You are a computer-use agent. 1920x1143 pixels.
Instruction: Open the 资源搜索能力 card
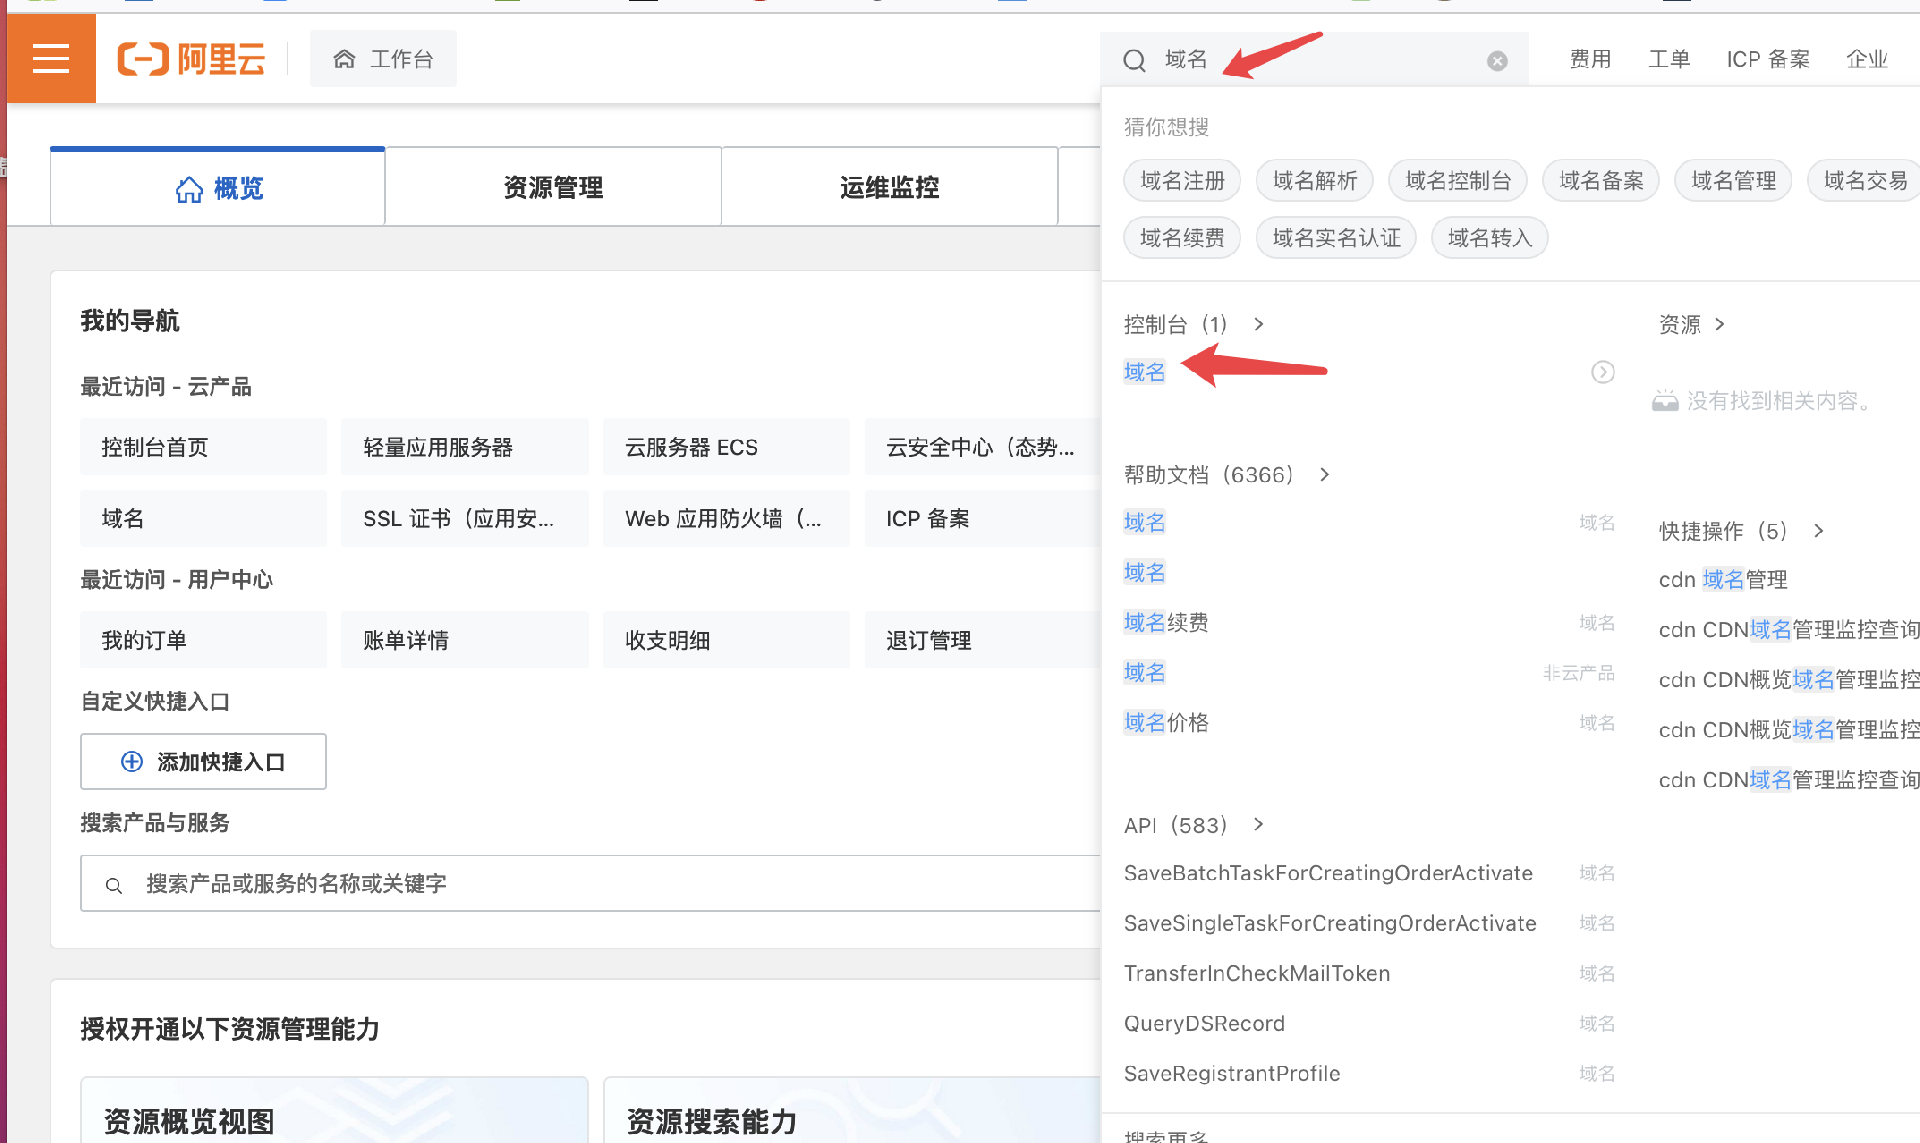pyautogui.click(x=852, y=1110)
